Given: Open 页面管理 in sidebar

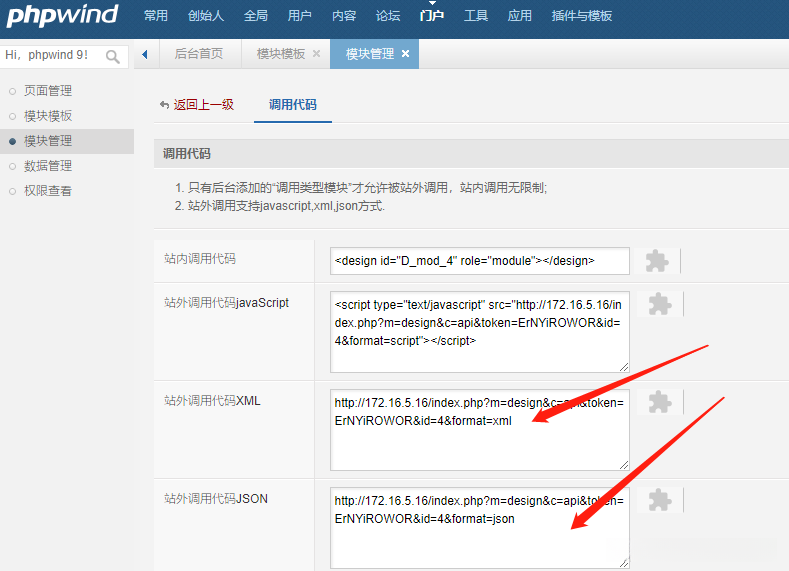Looking at the screenshot, I should [48, 91].
